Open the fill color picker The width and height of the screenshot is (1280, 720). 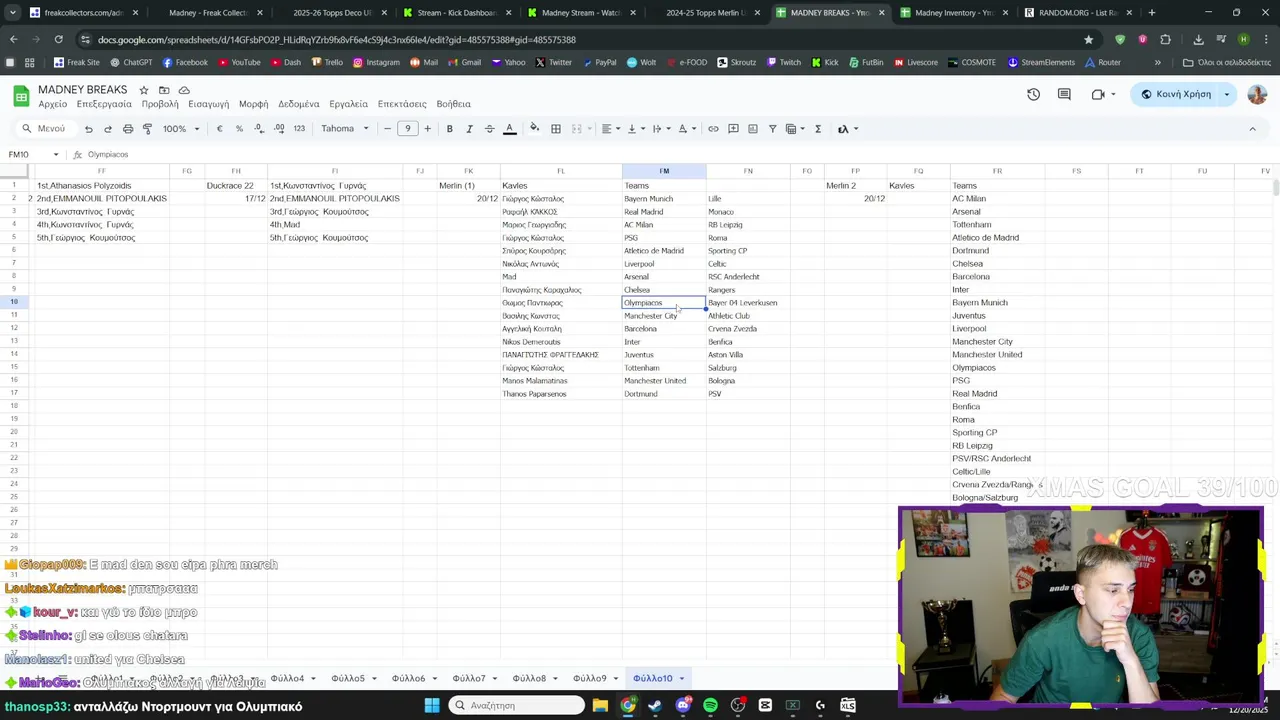pyautogui.click(x=535, y=129)
